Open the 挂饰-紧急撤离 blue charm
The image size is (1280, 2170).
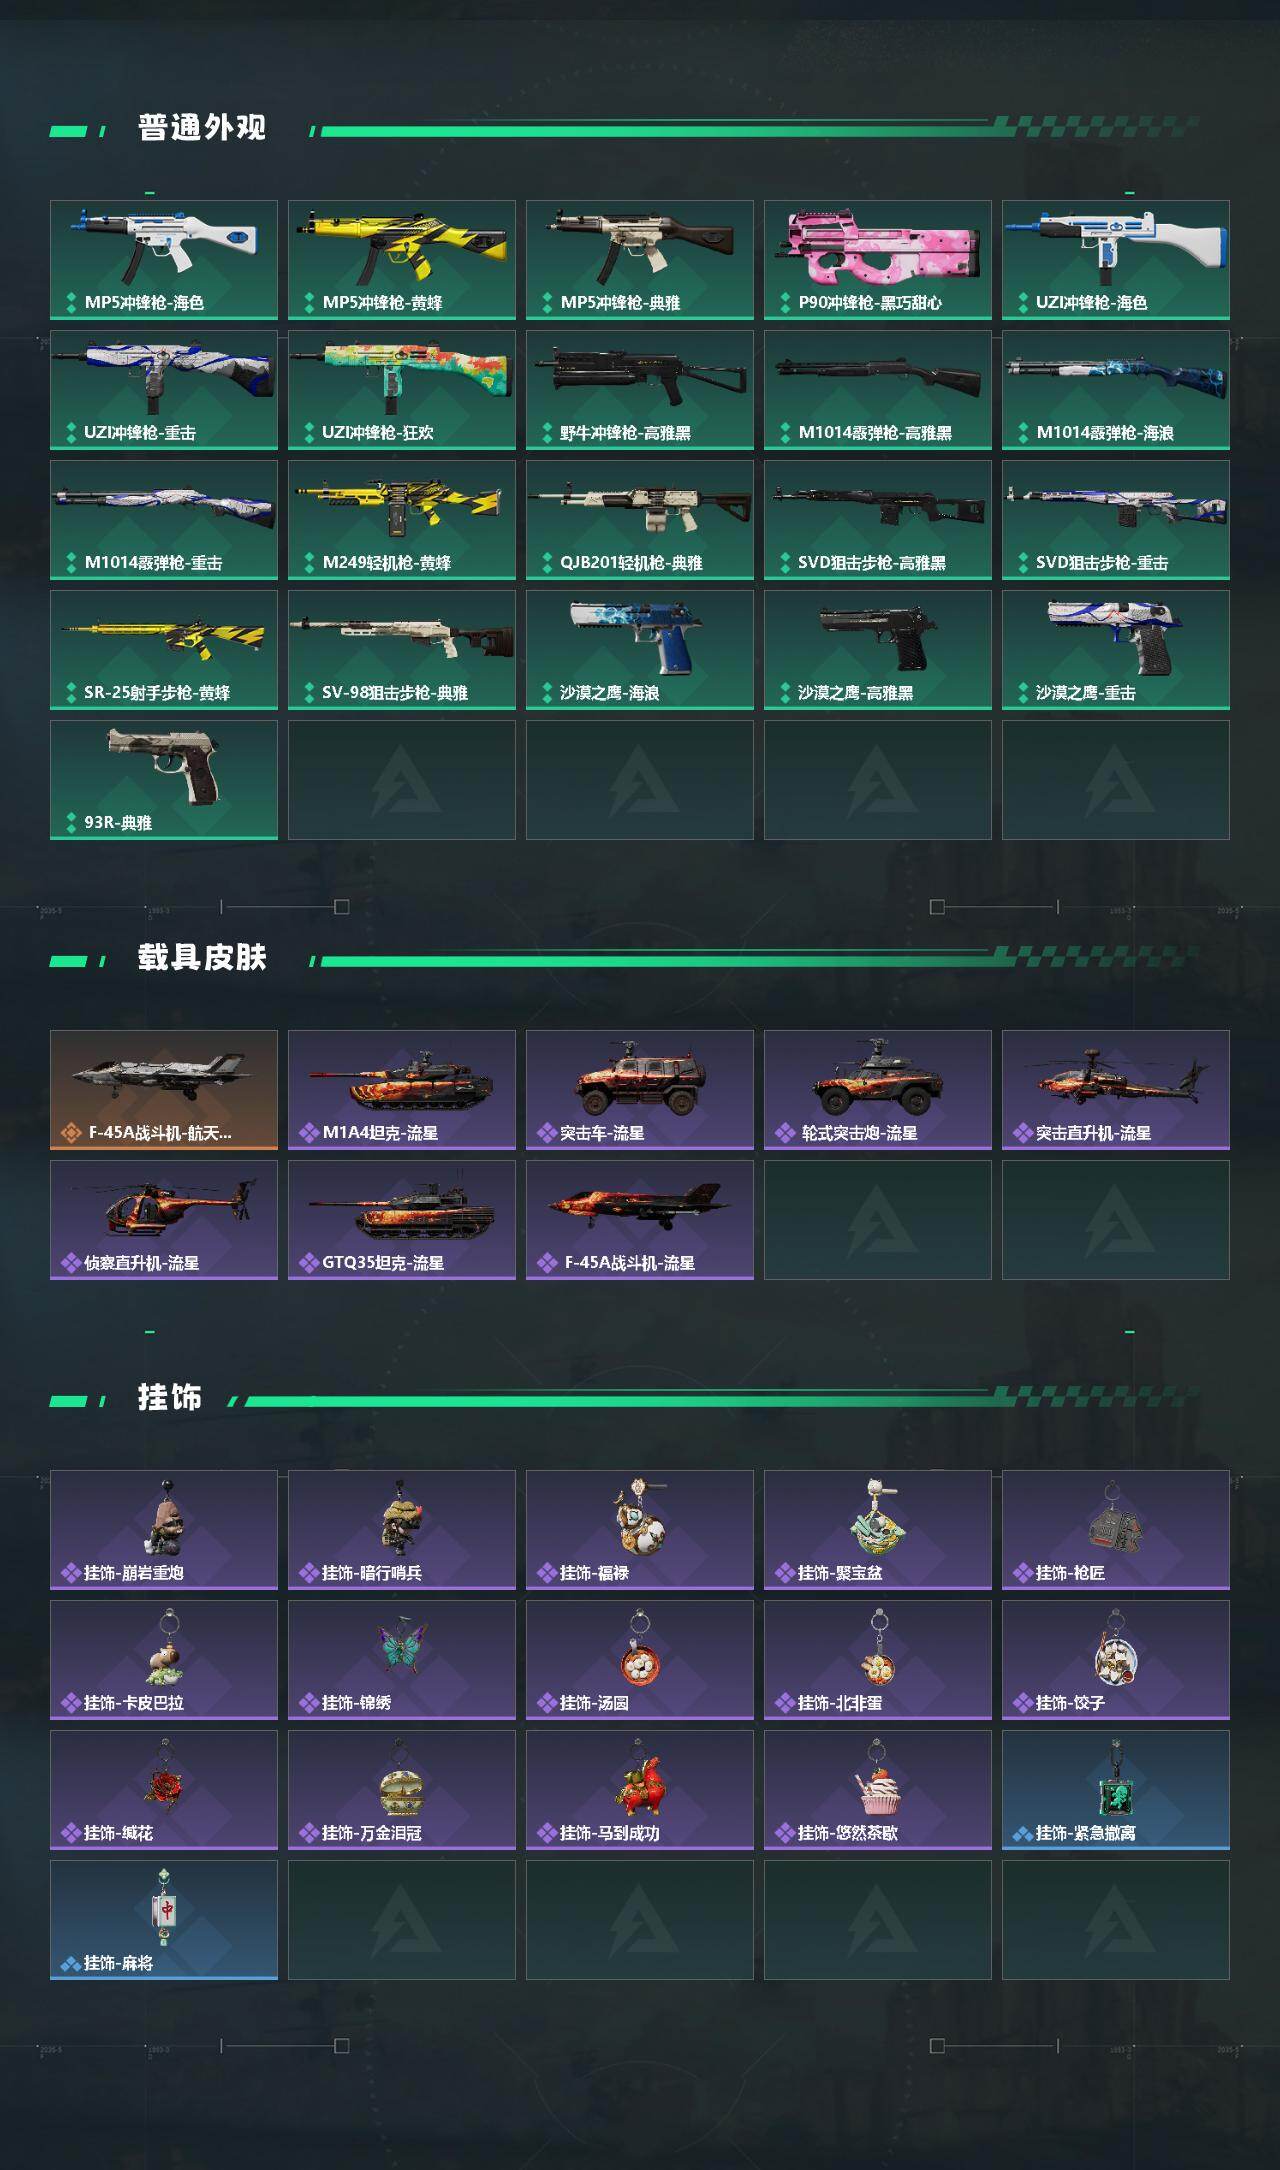click(x=1116, y=1790)
